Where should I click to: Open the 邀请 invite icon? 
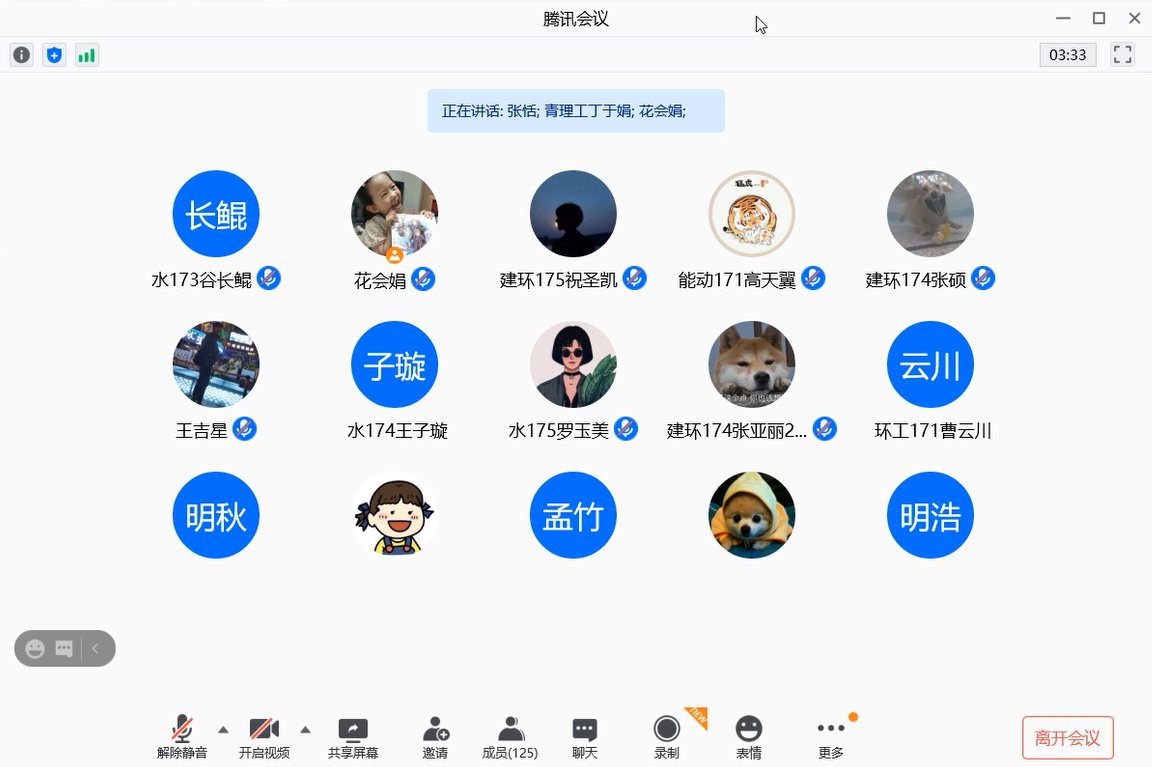coord(435,737)
